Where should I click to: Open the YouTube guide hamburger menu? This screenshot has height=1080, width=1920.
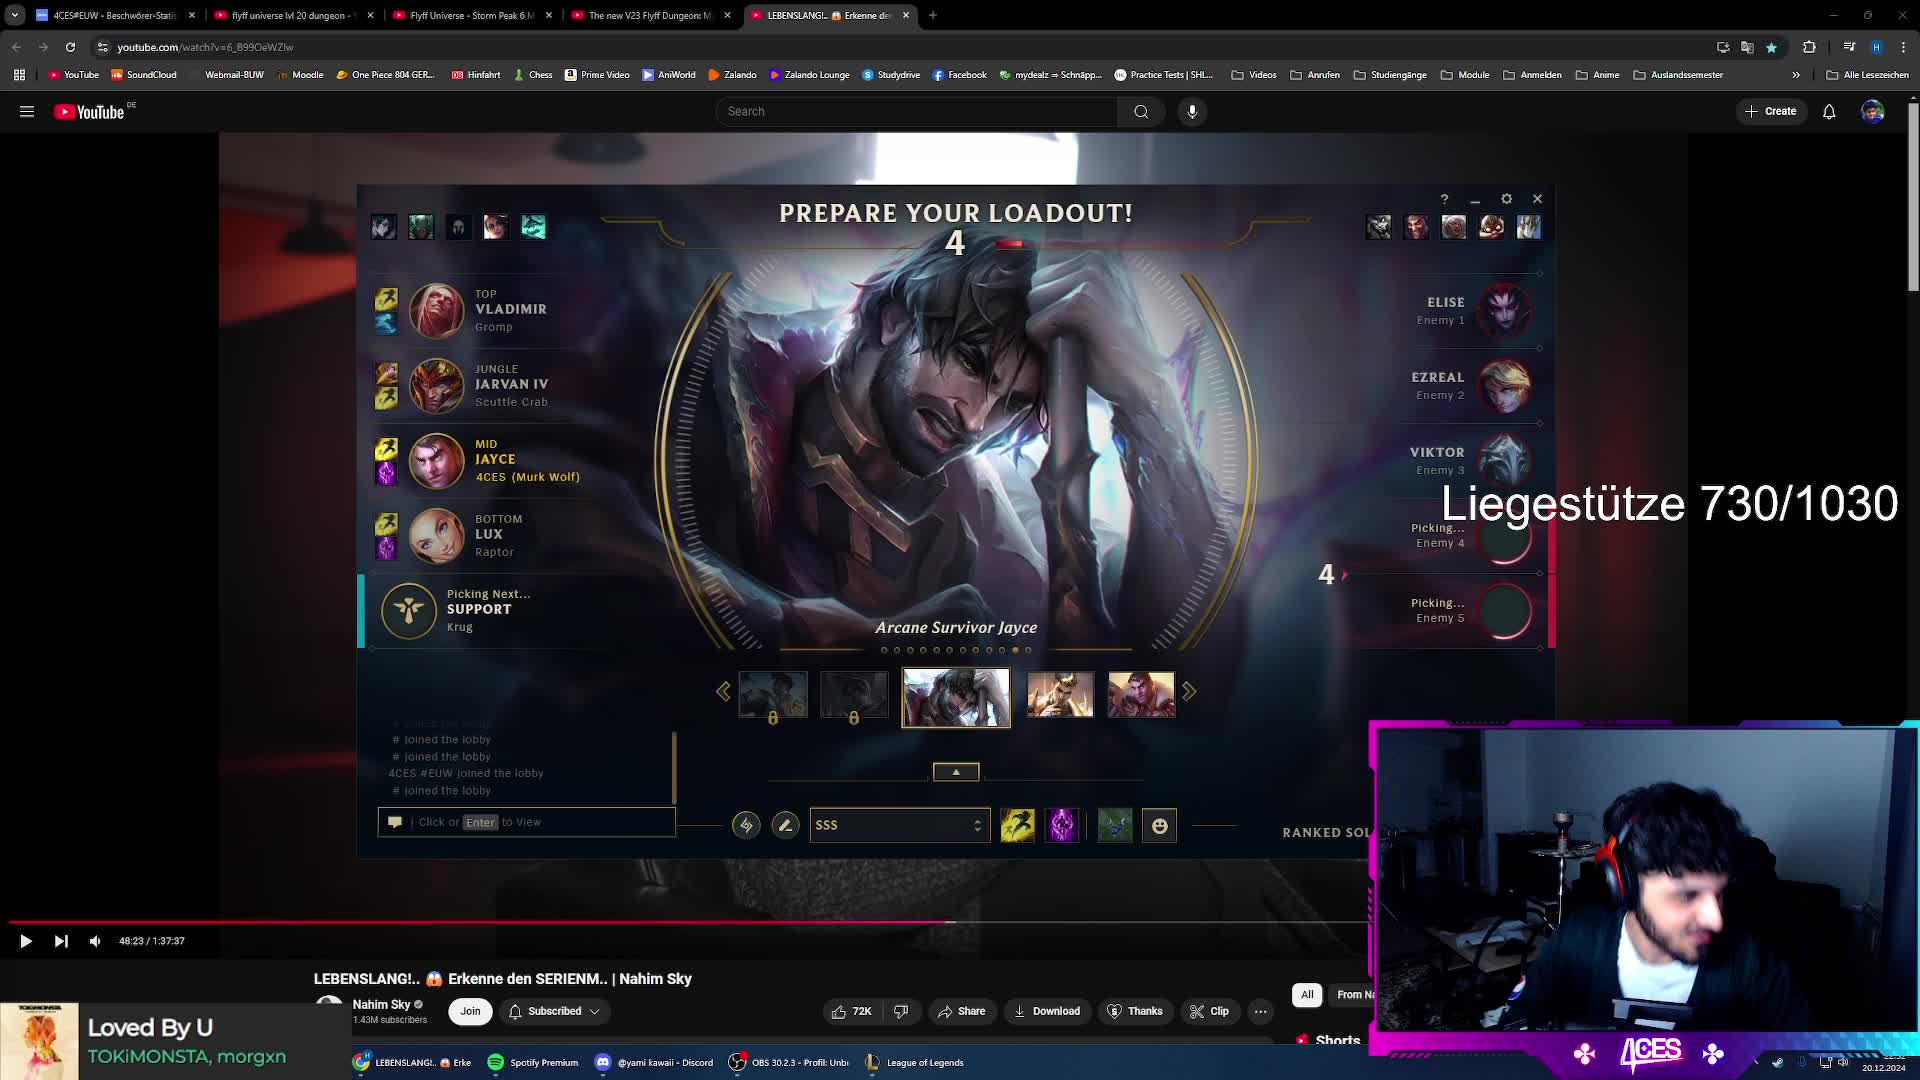click(x=27, y=111)
